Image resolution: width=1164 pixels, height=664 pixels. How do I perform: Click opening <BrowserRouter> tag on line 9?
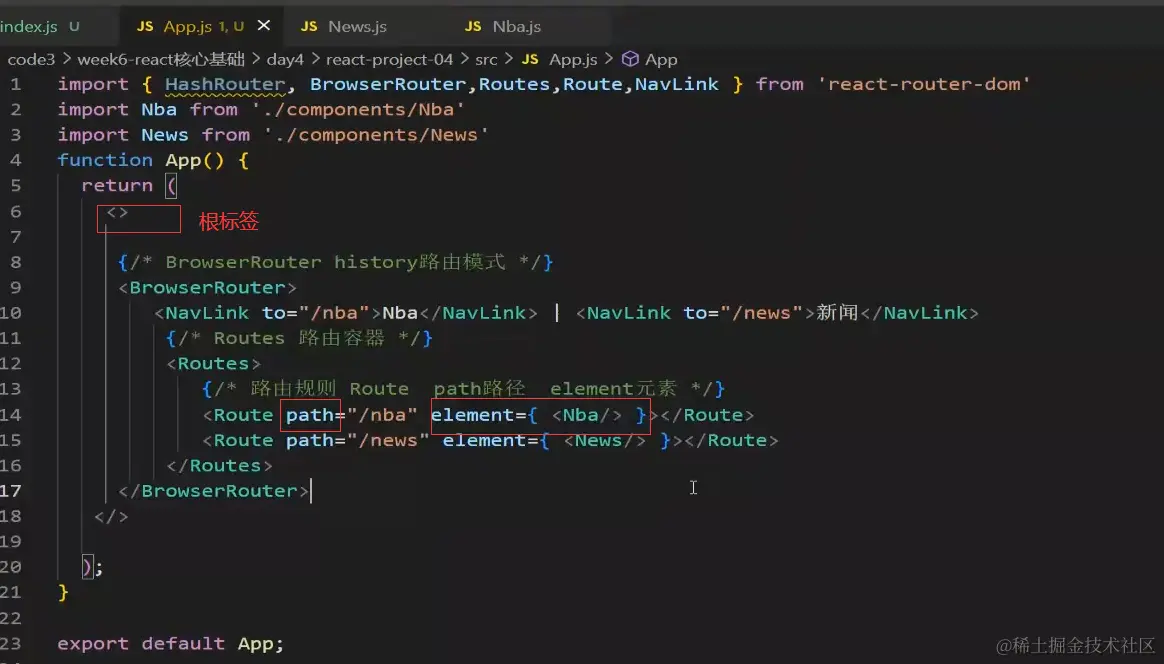tap(207, 287)
